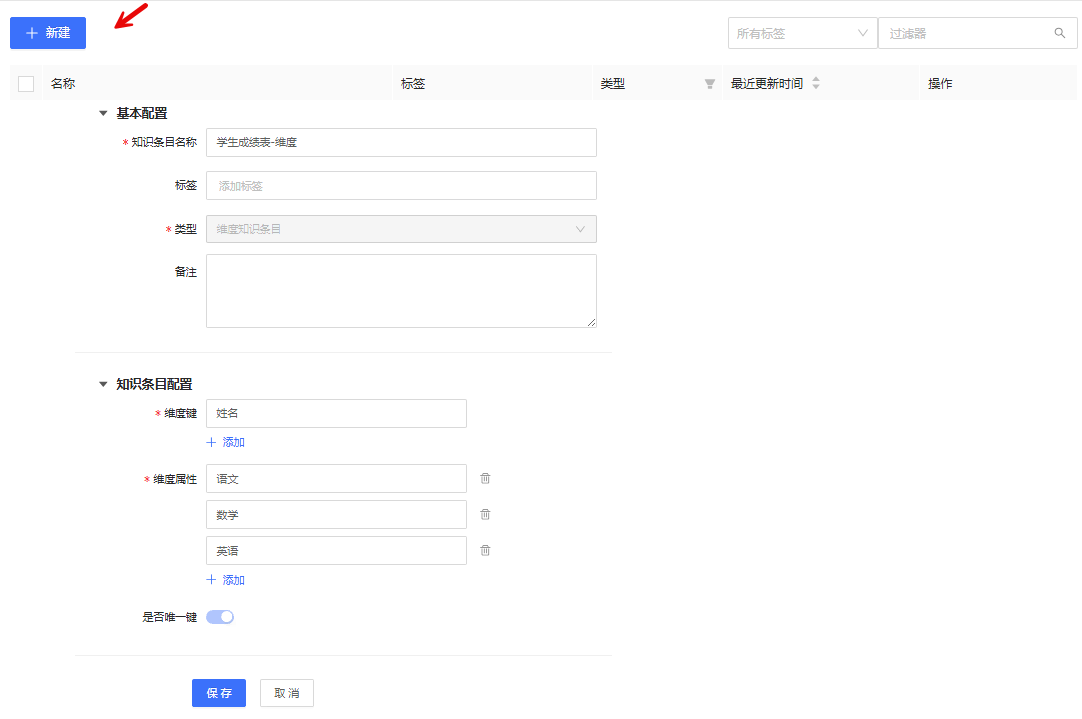Viewport: 1082px width, 719px height.
Task: Delete the 语文 dimension attribute row
Action: [485, 478]
